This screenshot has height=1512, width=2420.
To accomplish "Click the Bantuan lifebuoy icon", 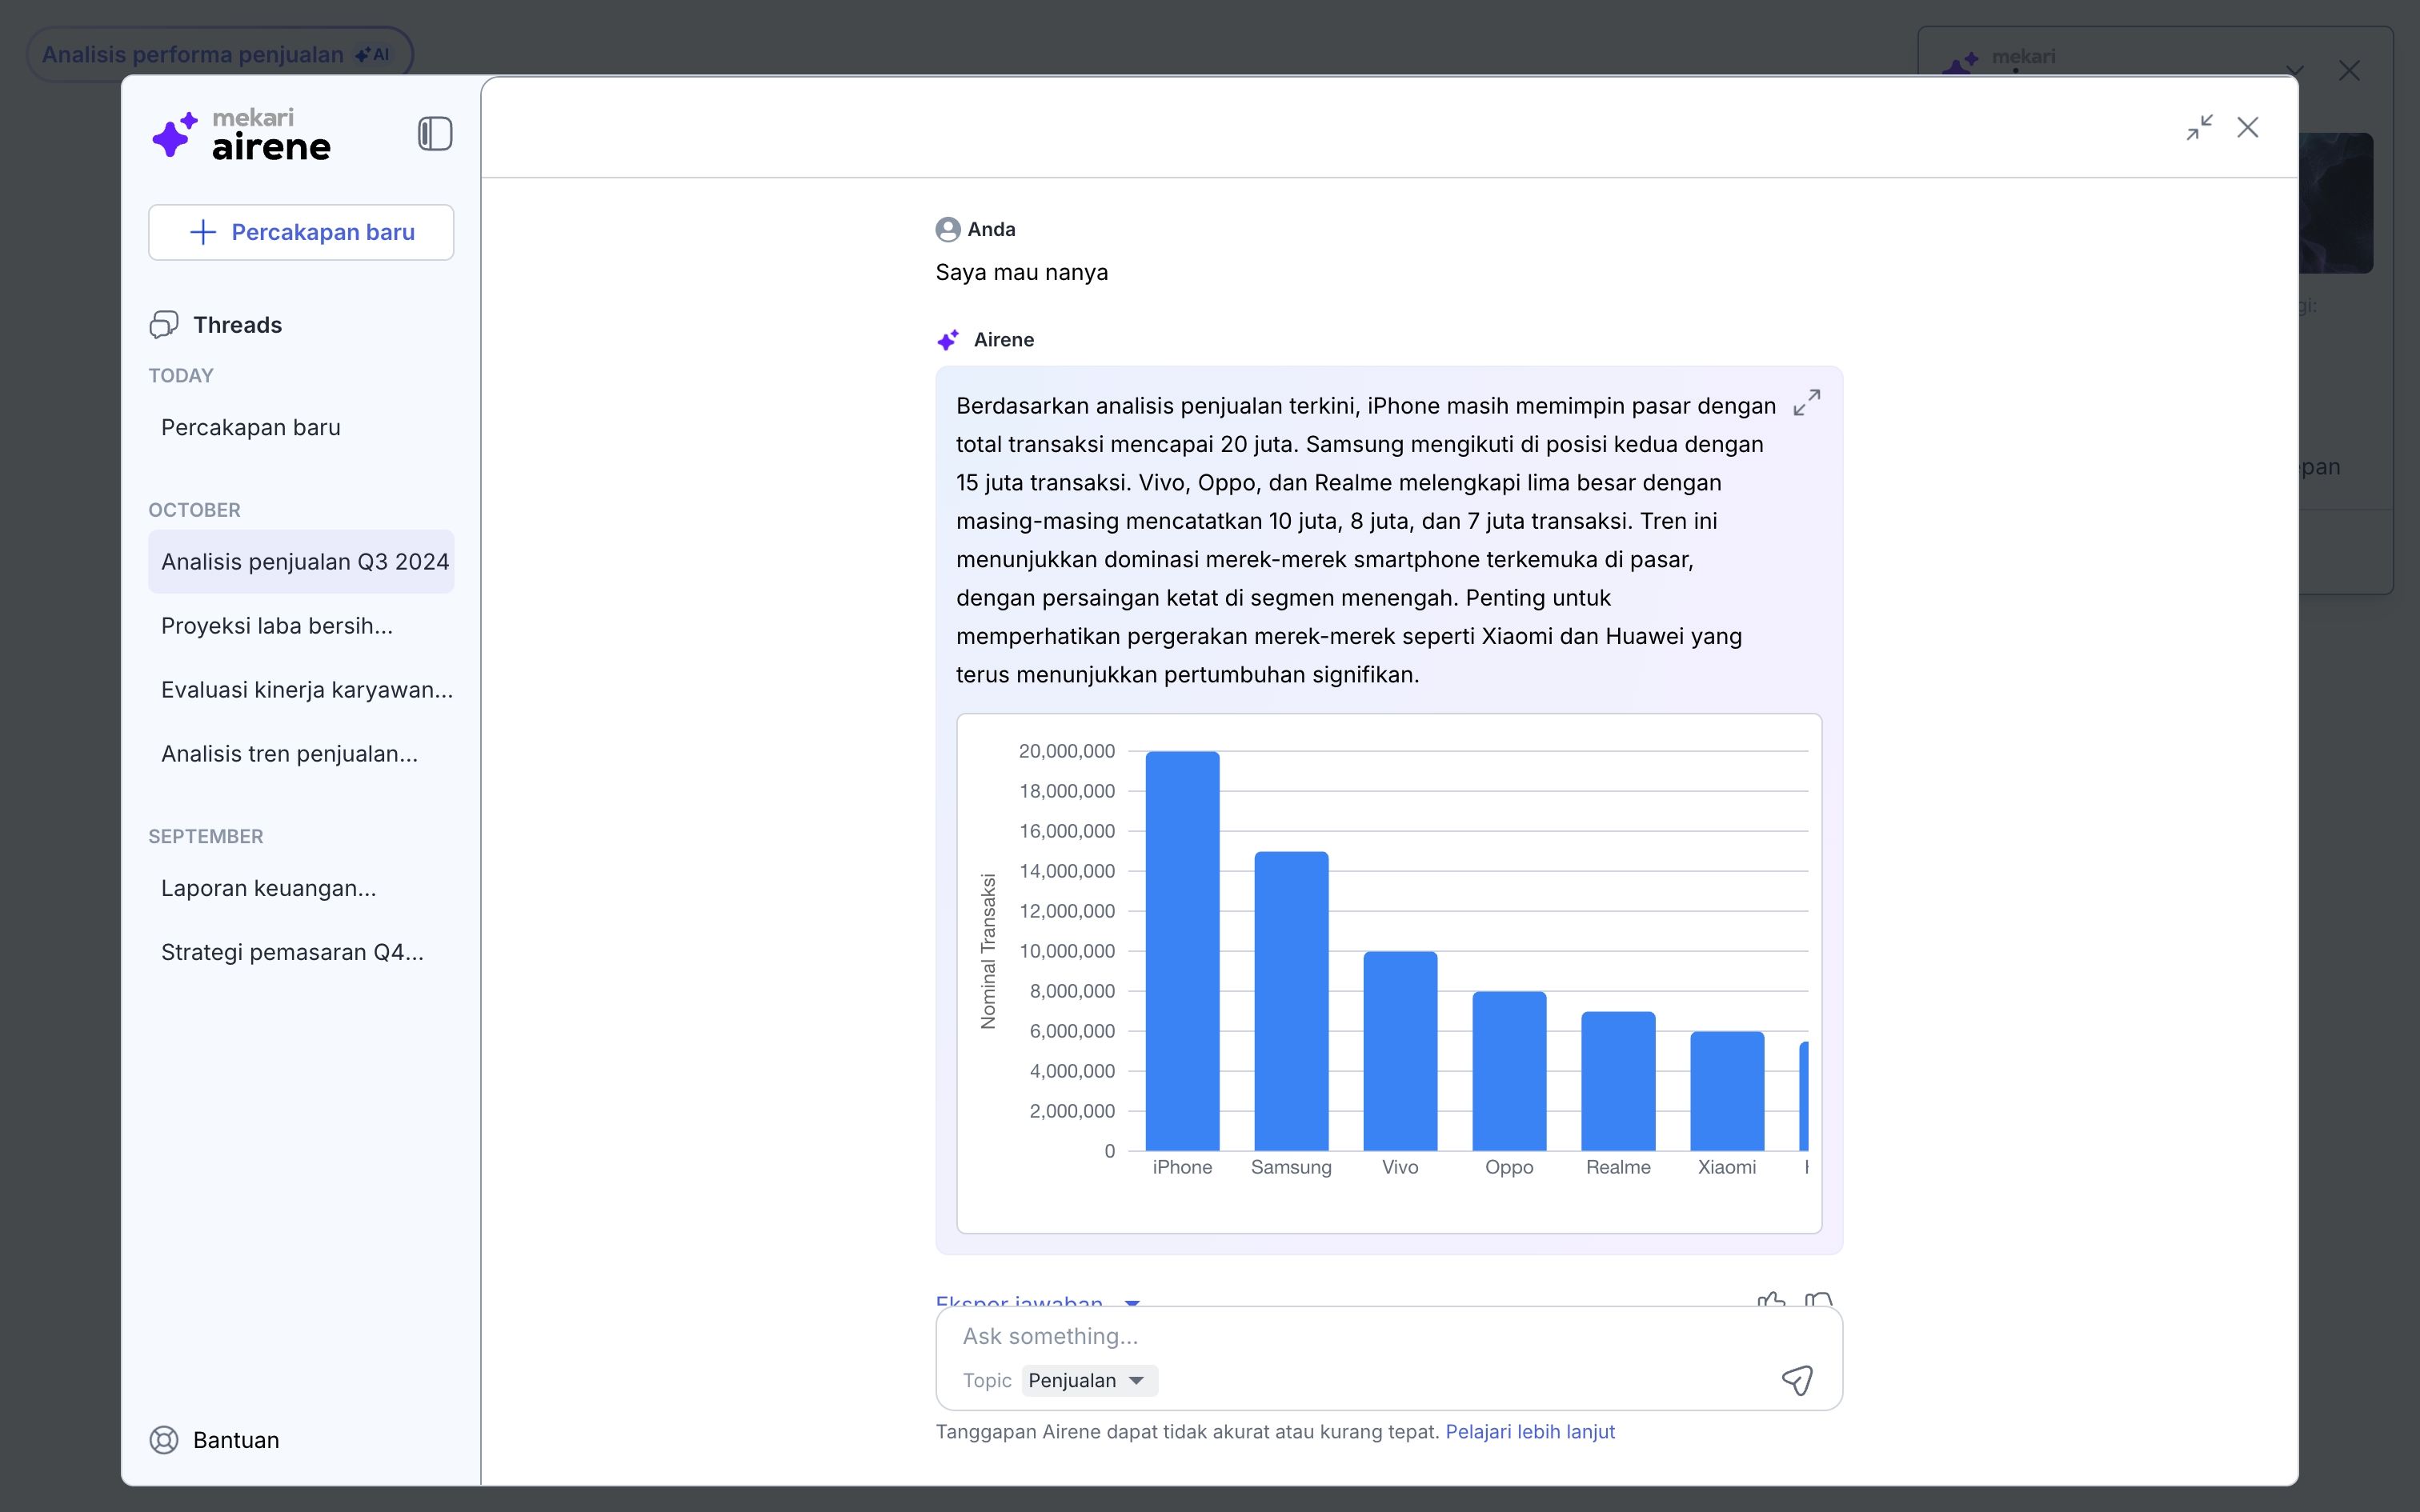I will tap(164, 1439).
